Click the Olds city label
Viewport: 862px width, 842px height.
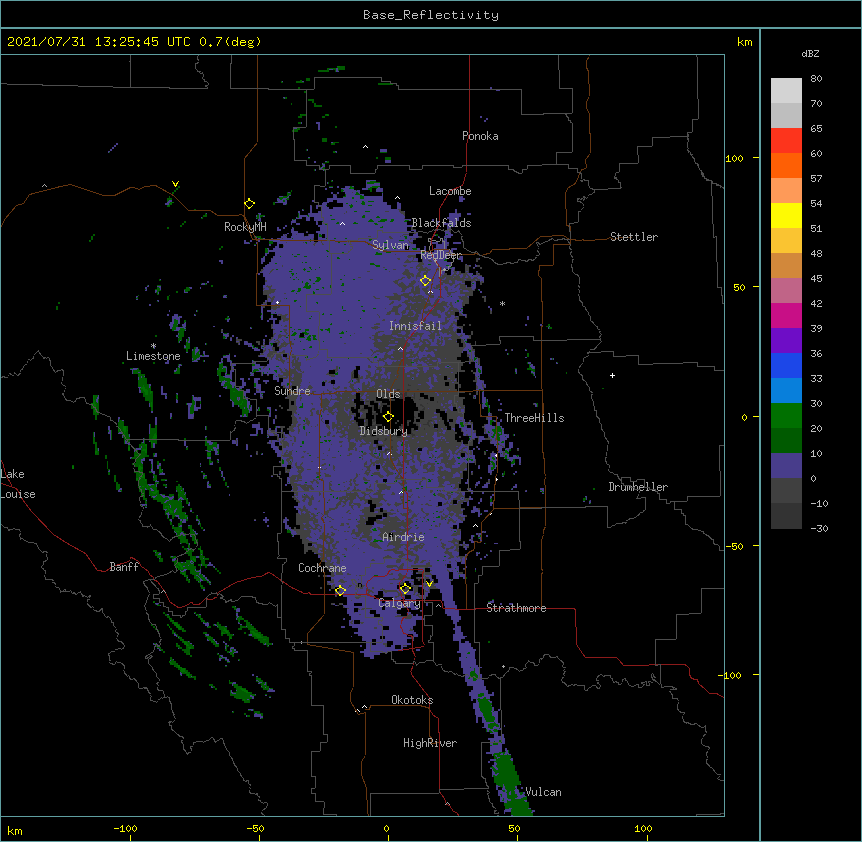388,394
